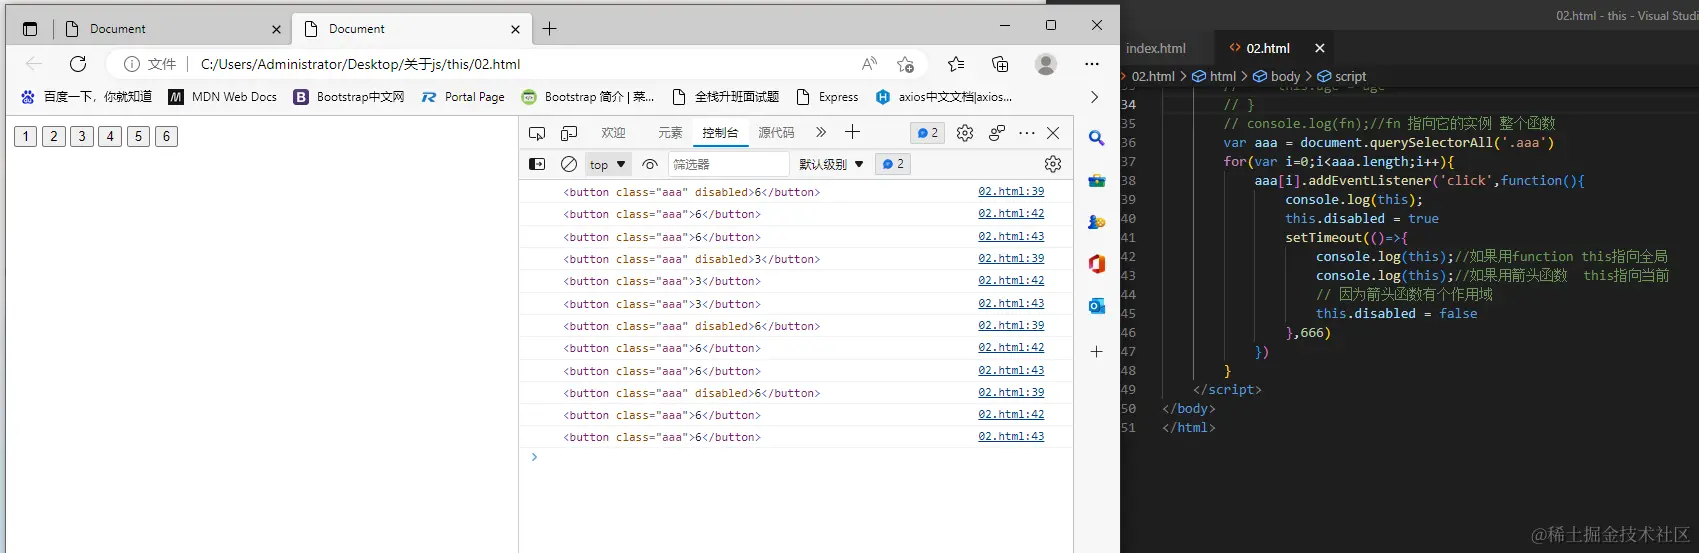Open DevTools customize menu (three dots)
This screenshot has height=553, width=1699.
[1027, 133]
